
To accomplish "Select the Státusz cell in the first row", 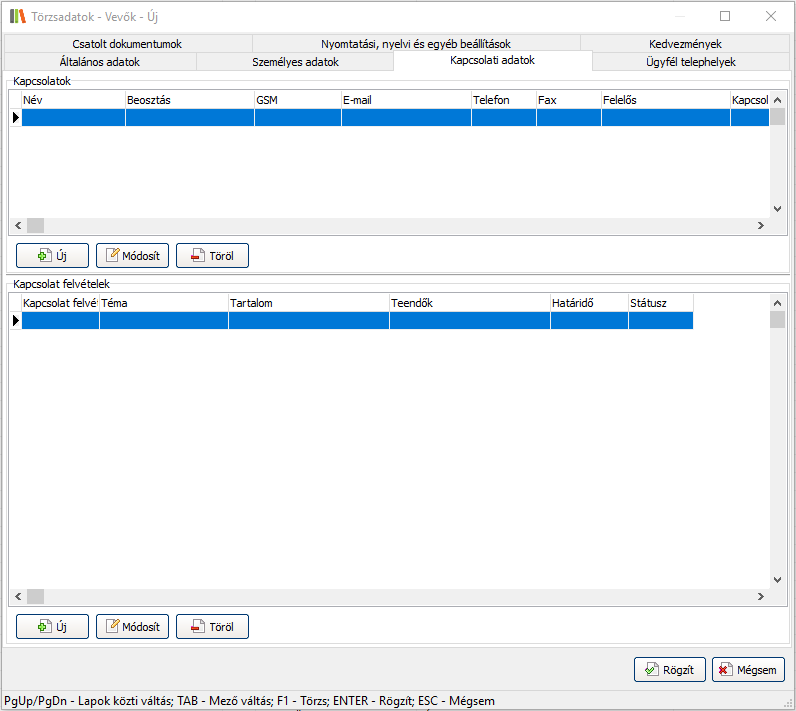I will pos(660,321).
